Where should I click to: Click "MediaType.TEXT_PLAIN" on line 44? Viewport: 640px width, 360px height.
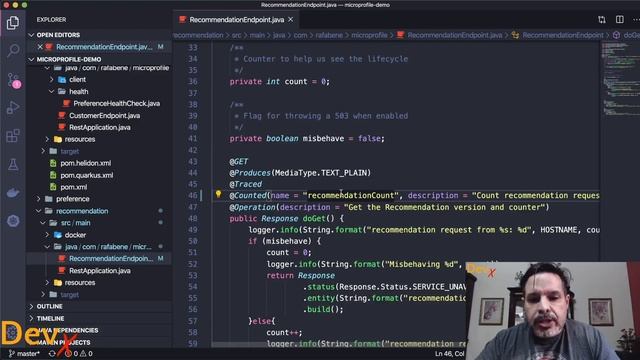[321, 173]
